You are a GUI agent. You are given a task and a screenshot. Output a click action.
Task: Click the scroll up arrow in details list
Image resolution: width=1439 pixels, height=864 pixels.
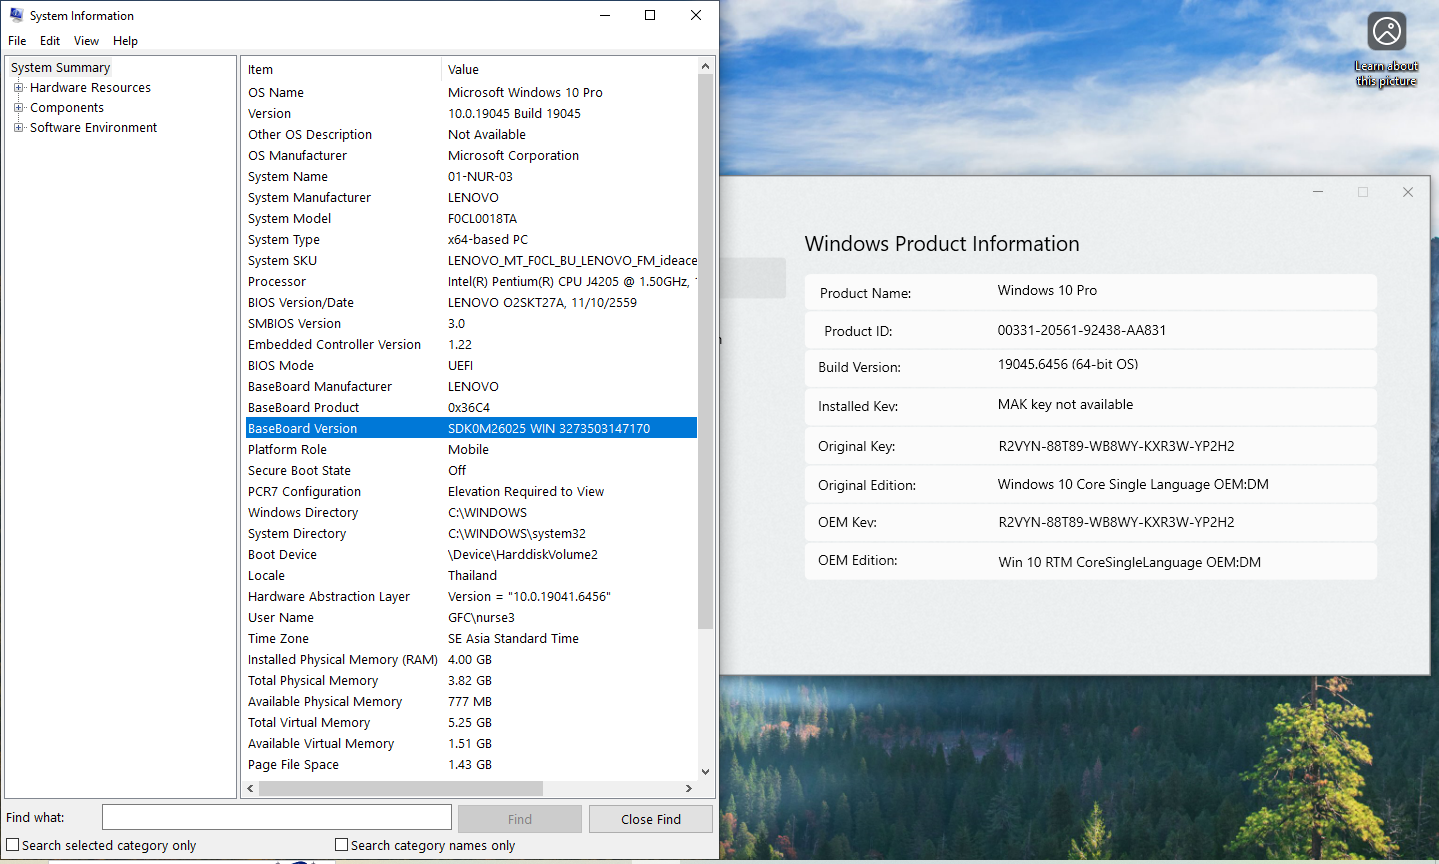click(706, 66)
